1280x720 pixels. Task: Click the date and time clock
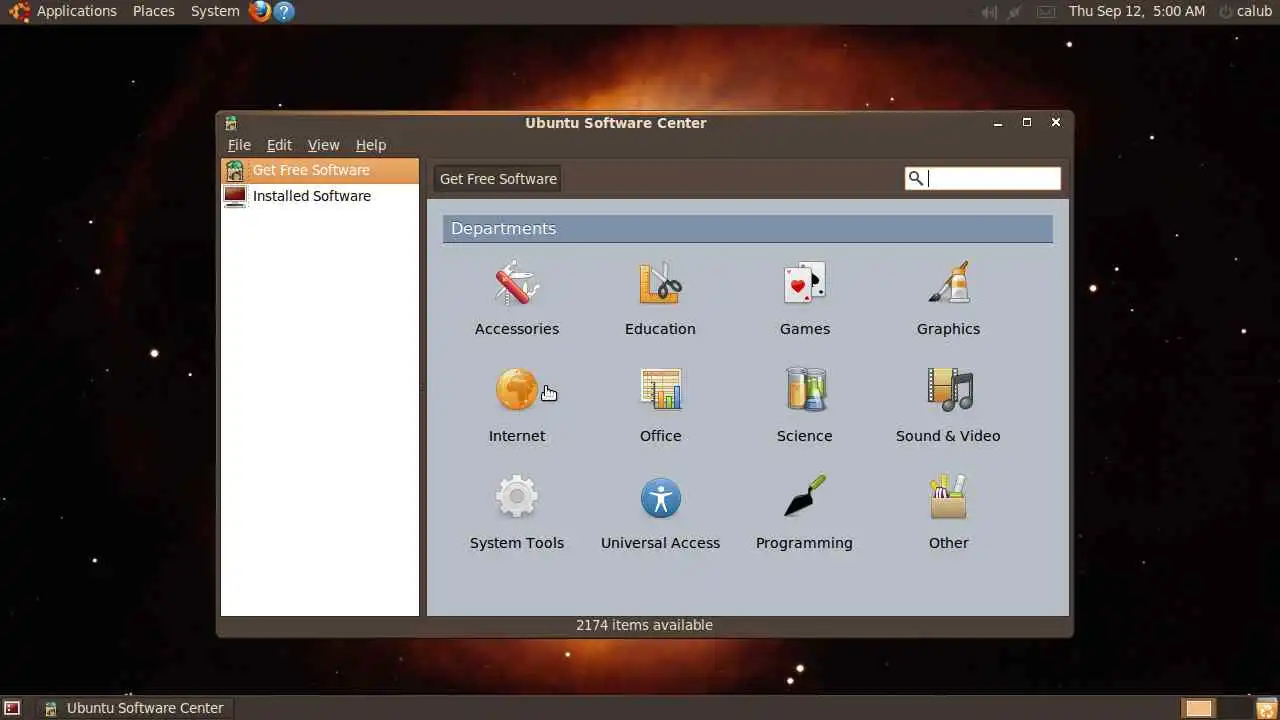tap(1137, 11)
